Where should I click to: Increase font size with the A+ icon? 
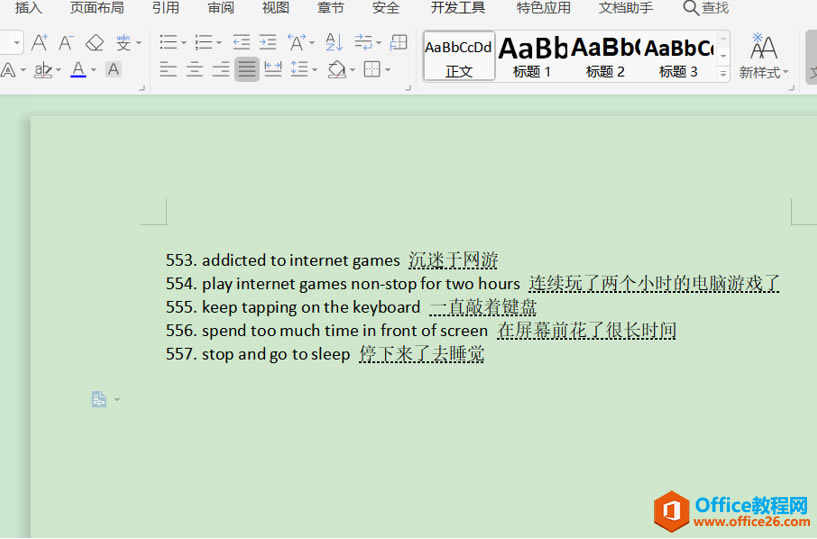click(x=40, y=42)
